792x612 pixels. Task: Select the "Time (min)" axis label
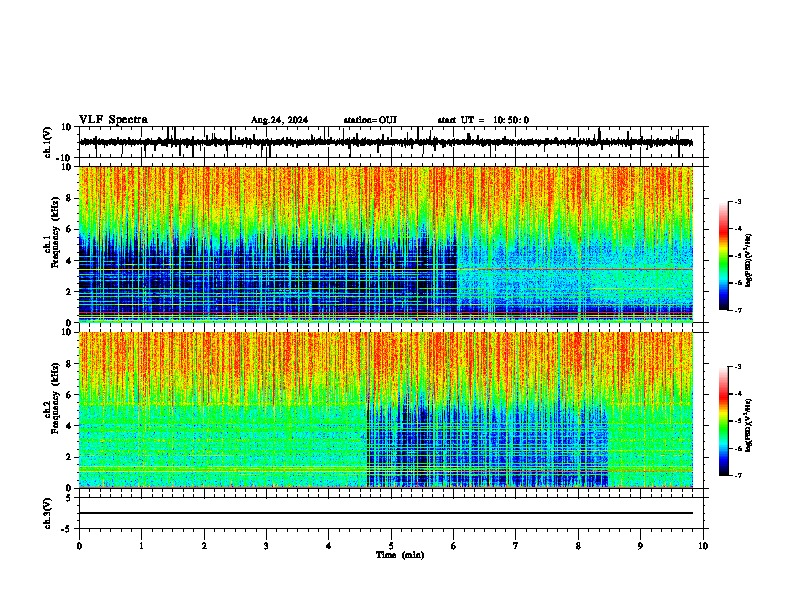pyautogui.click(x=400, y=555)
